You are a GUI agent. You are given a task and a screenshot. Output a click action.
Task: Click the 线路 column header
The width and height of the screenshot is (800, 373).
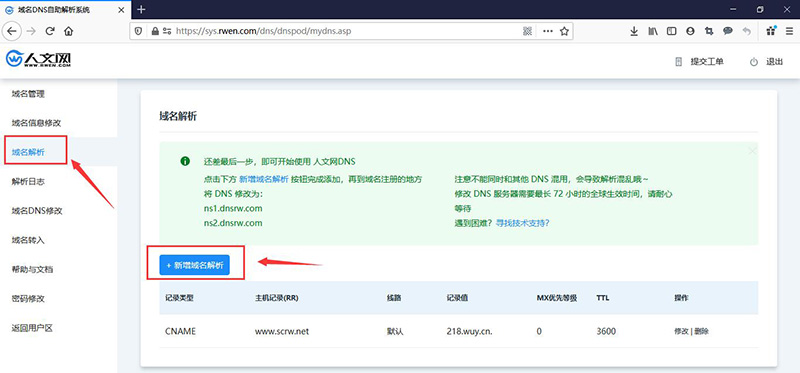394,298
